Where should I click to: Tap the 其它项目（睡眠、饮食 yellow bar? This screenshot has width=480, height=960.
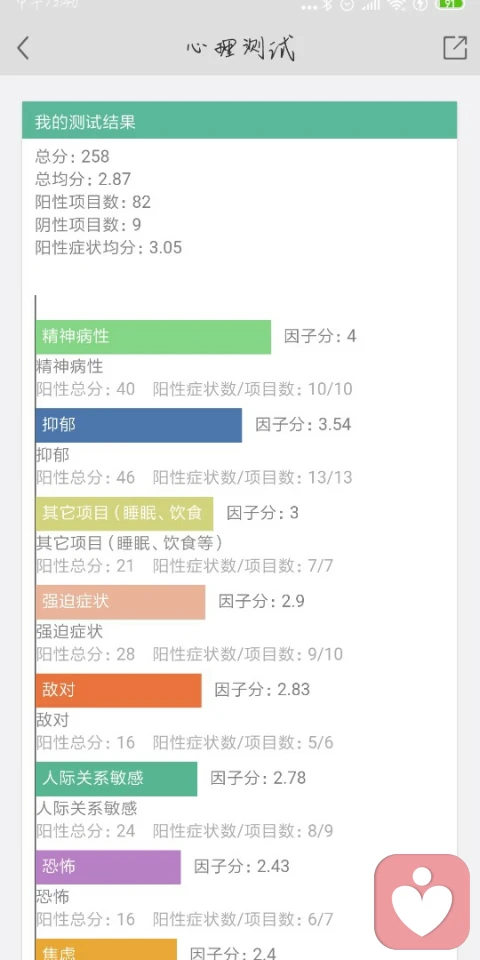[124, 513]
